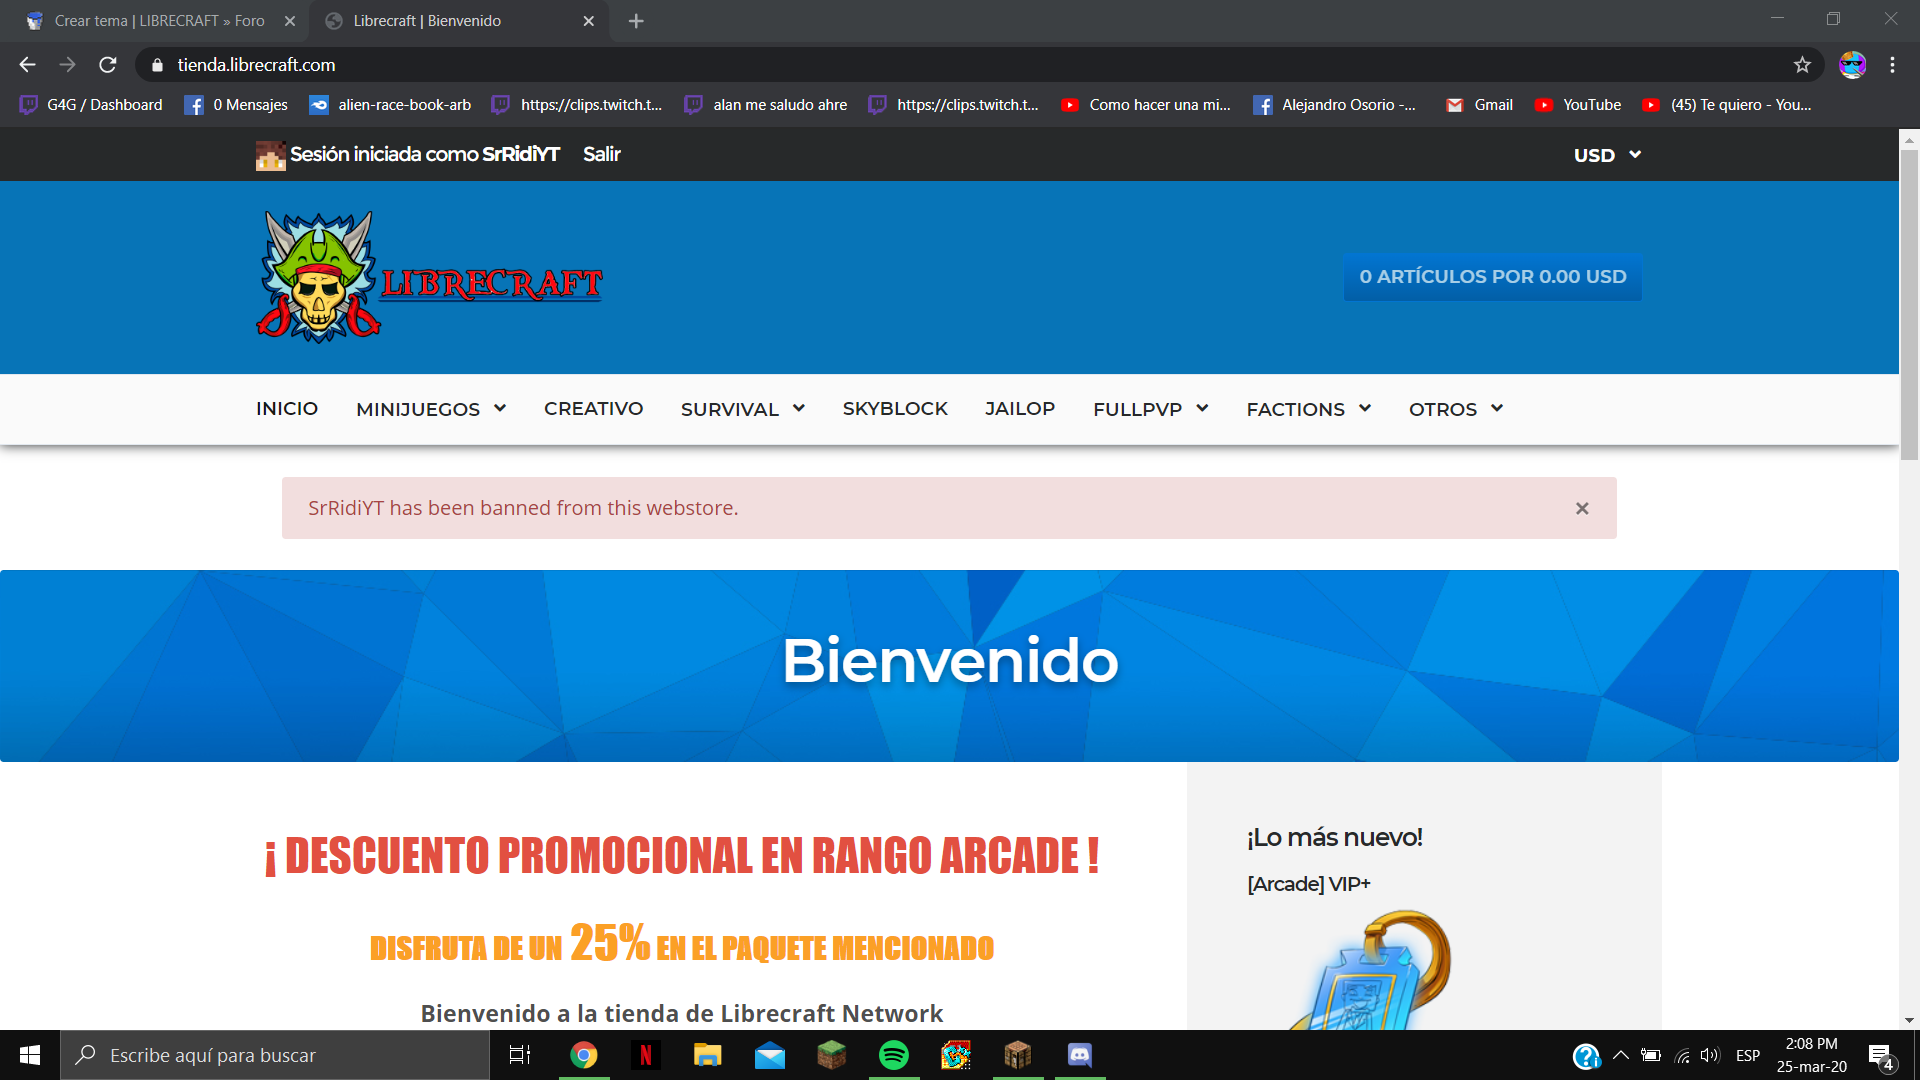Screen dimensions: 1920x1080
Task: Expand the SURVIVAL category dropdown
Action: pyautogui.click(x=742, y=409)
